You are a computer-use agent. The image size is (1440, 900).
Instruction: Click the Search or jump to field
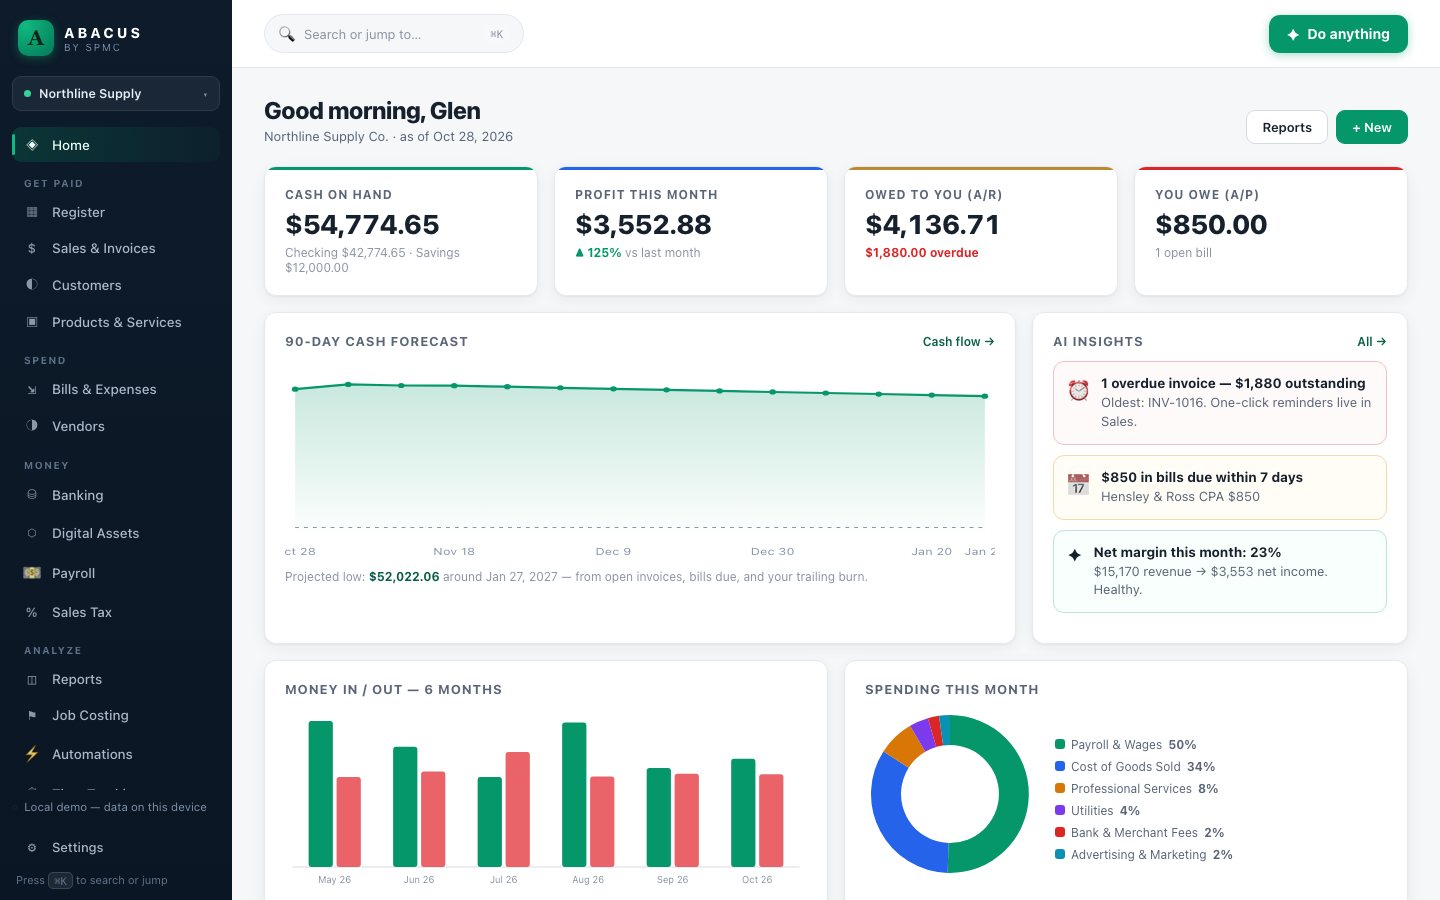394,34
